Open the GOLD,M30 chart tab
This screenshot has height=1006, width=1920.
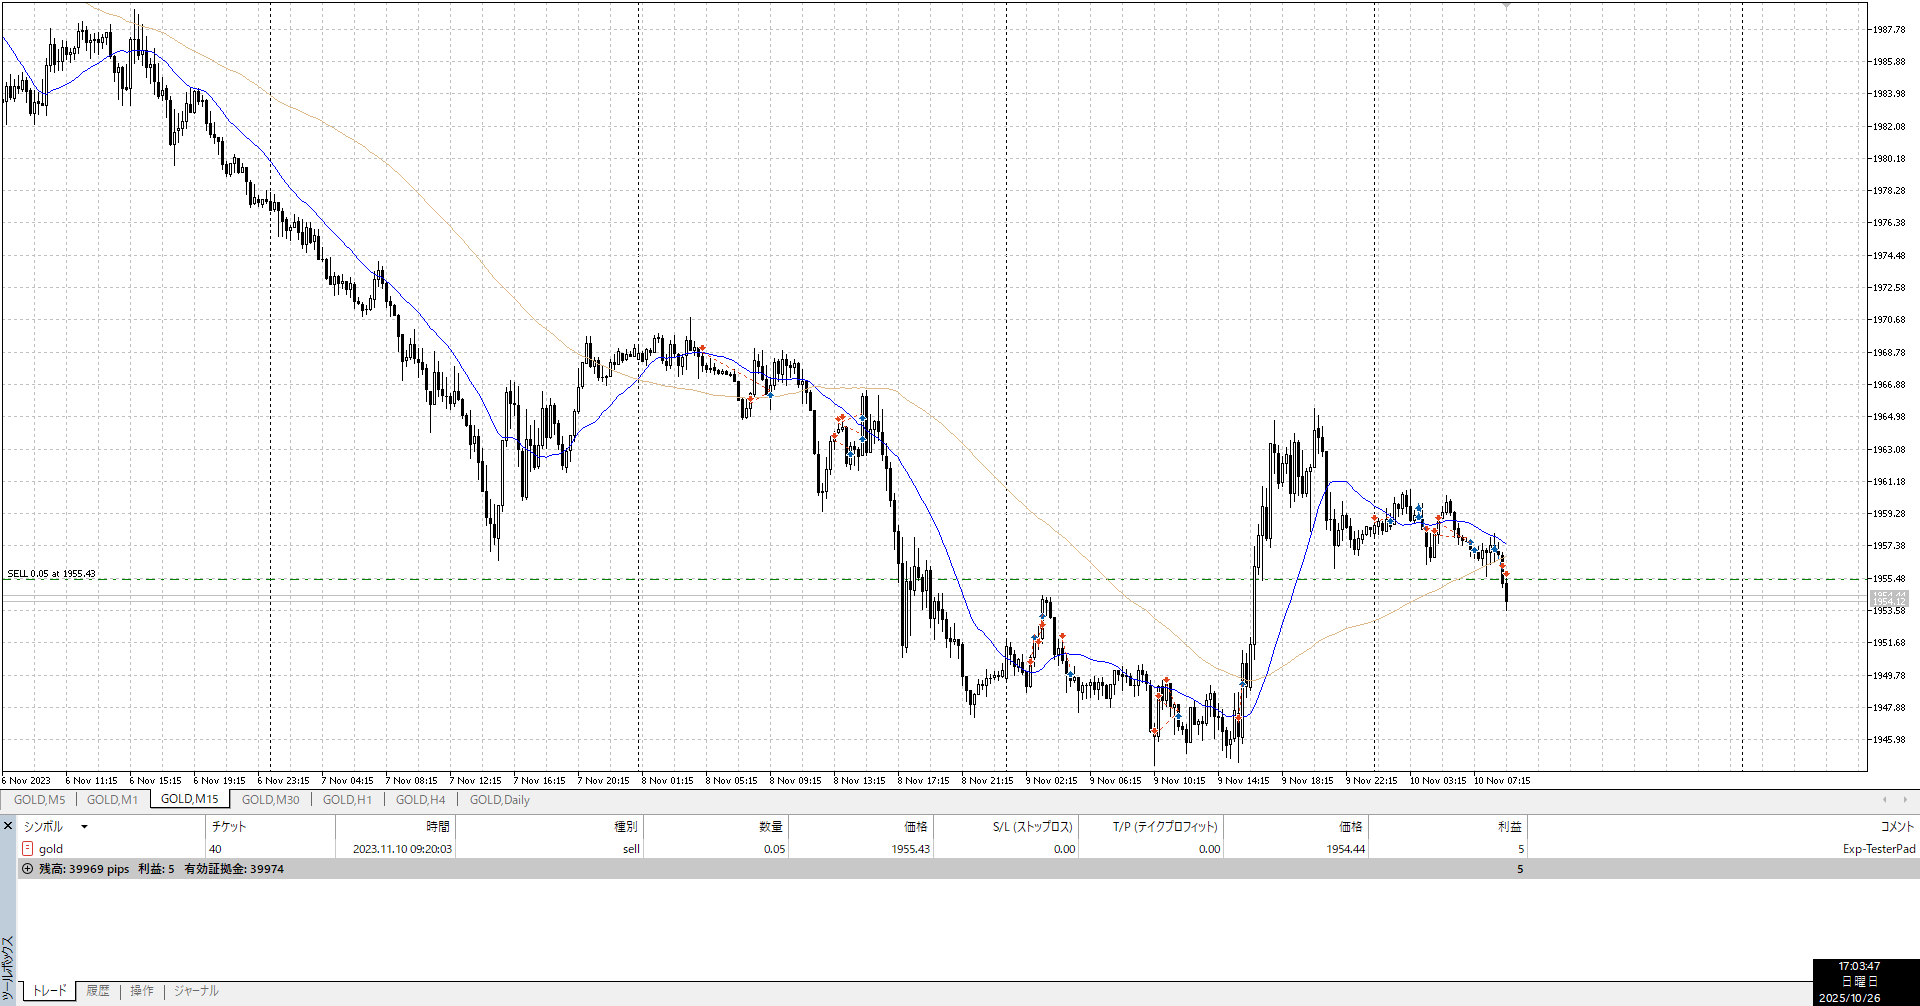tap(270, 800)
